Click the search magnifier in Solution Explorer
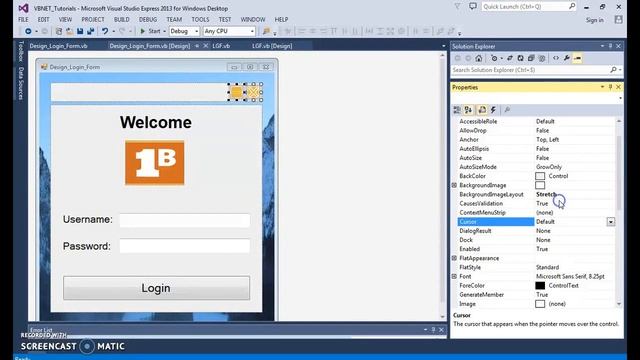This screenshot has height=360, width=640. tap(613, 70)
